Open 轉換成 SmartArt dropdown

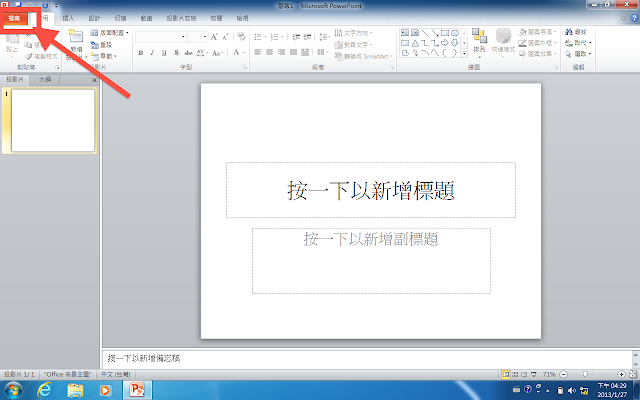(x=363, y=56)
